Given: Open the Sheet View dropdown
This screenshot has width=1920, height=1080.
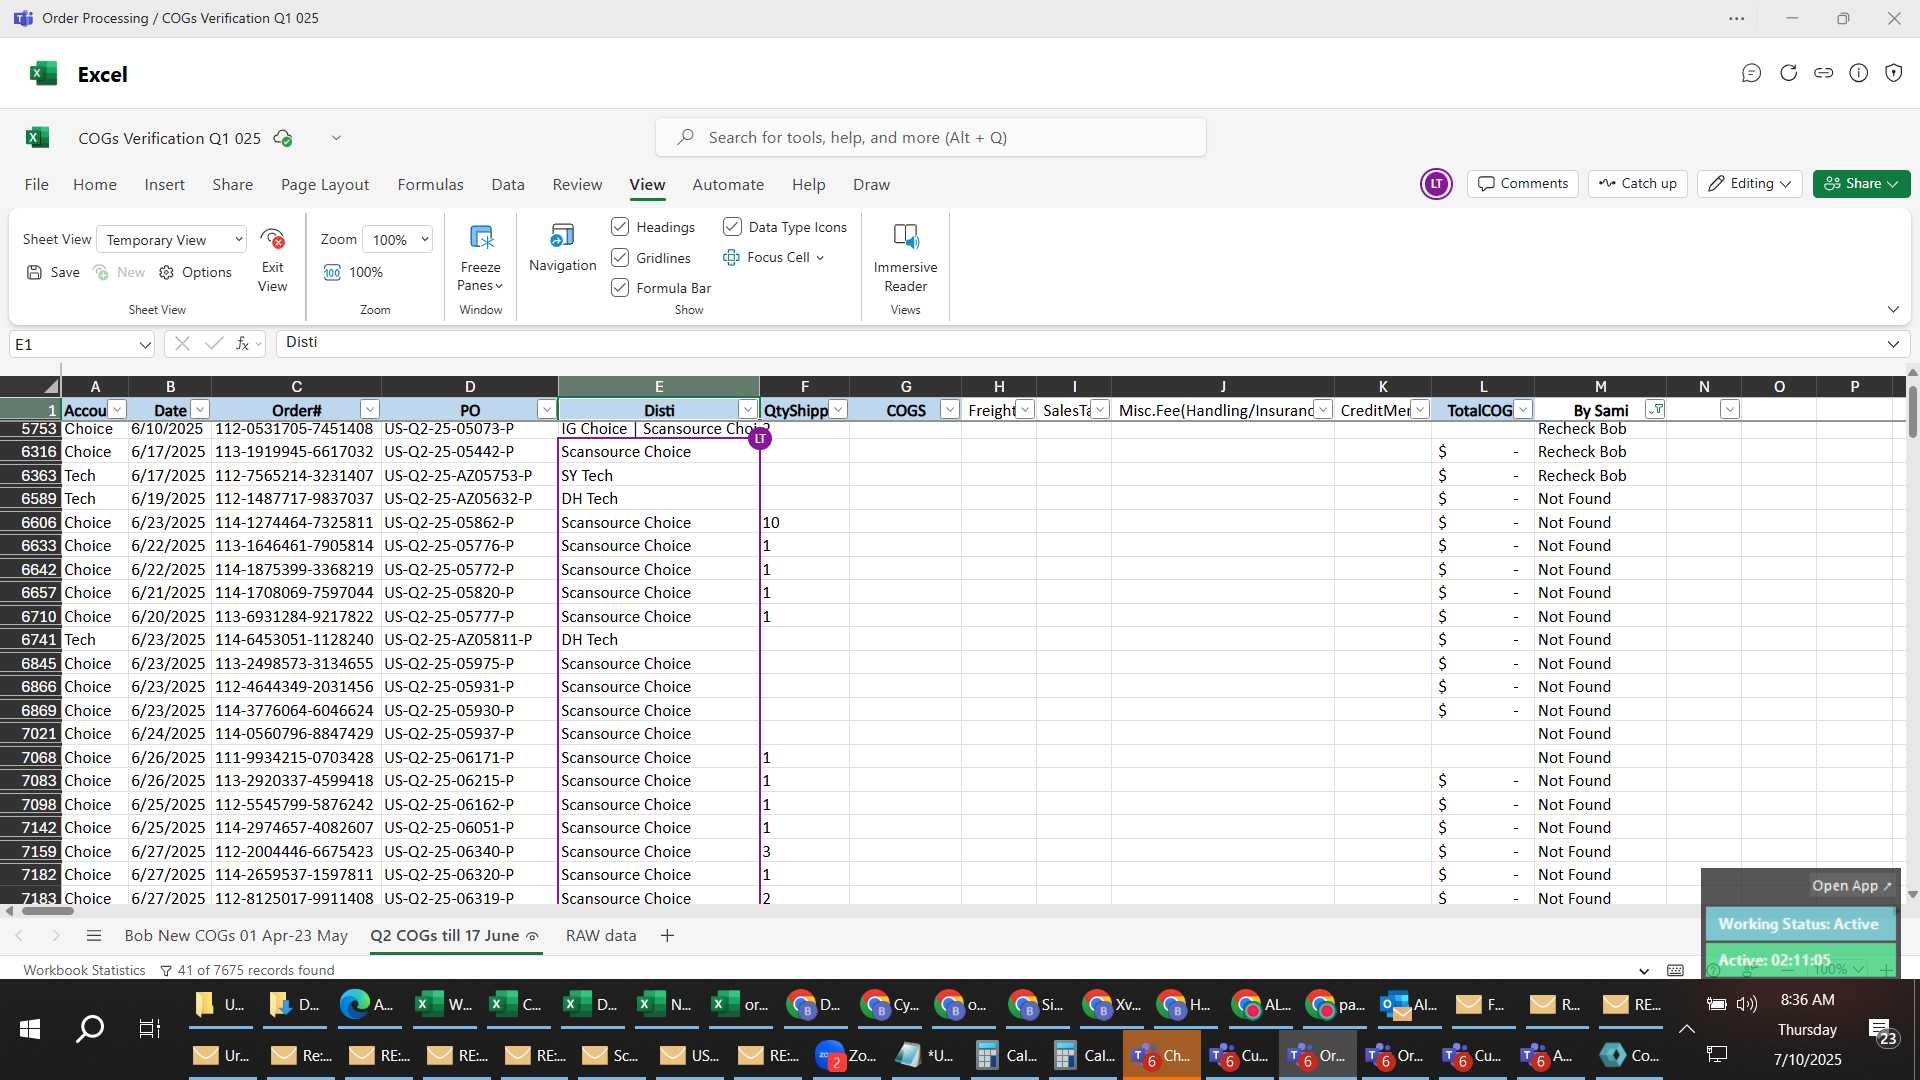Looking at the screenshot, I should 172,240.
